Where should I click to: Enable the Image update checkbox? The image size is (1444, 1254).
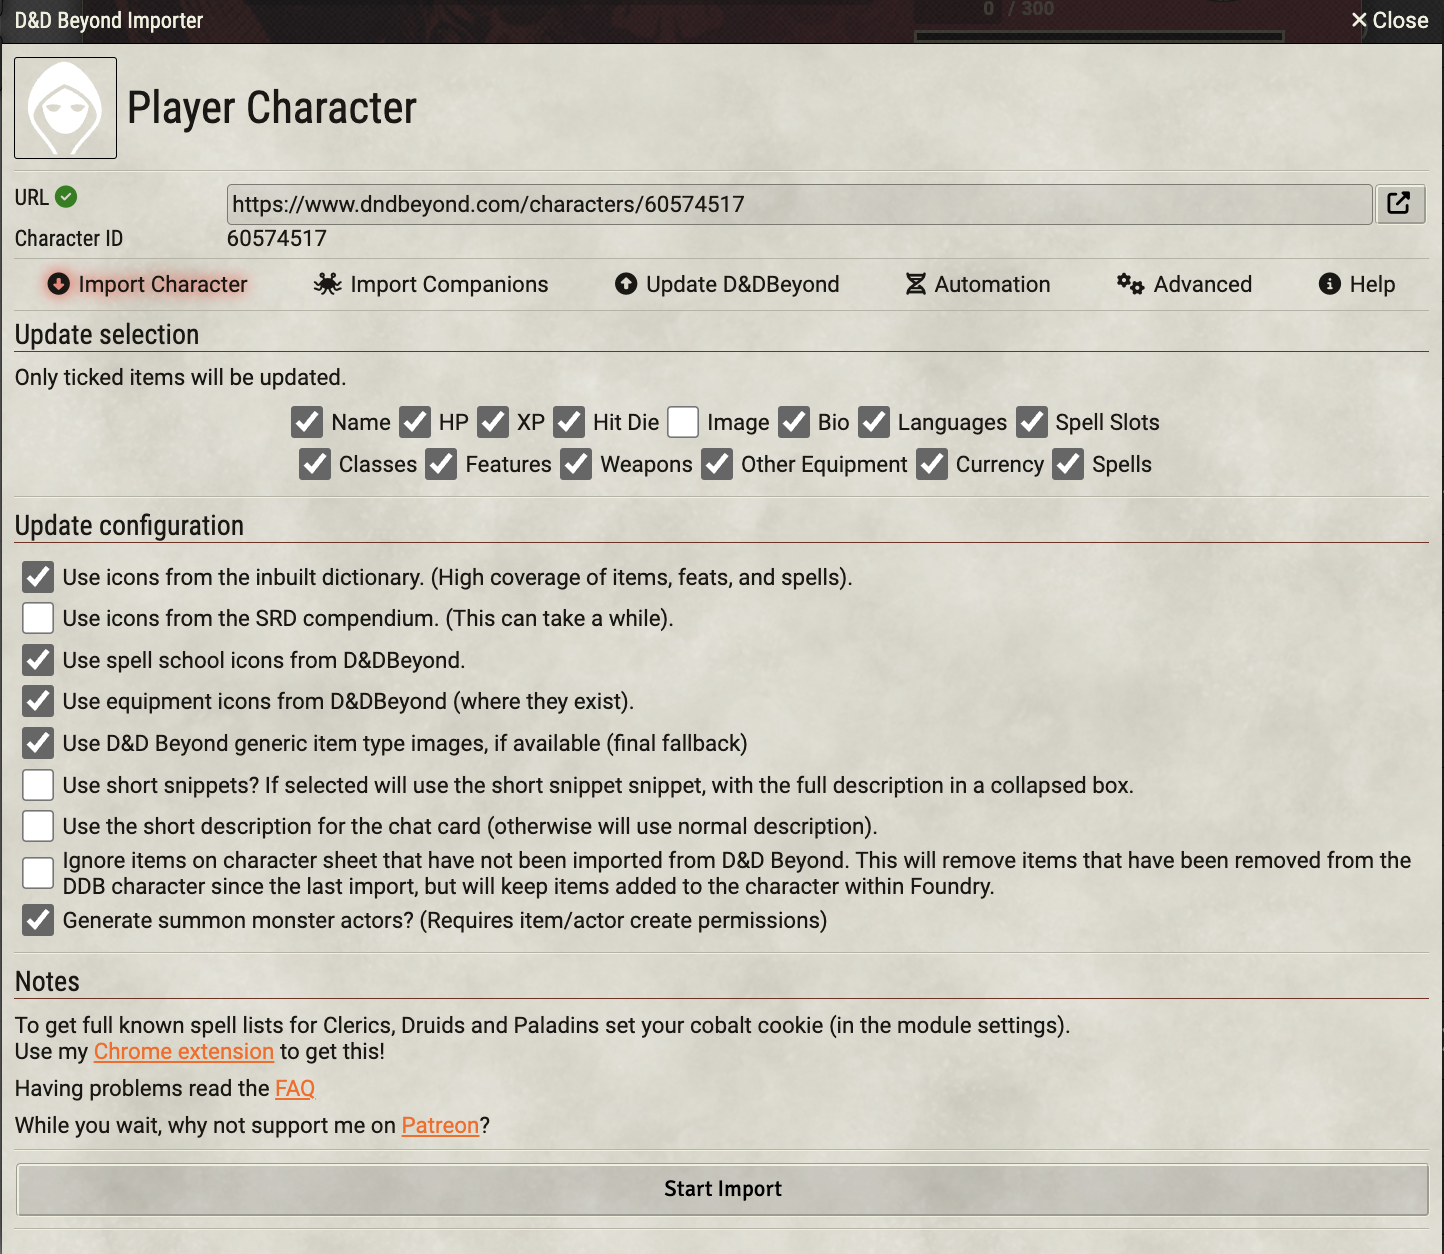click(x=683, y=422)
